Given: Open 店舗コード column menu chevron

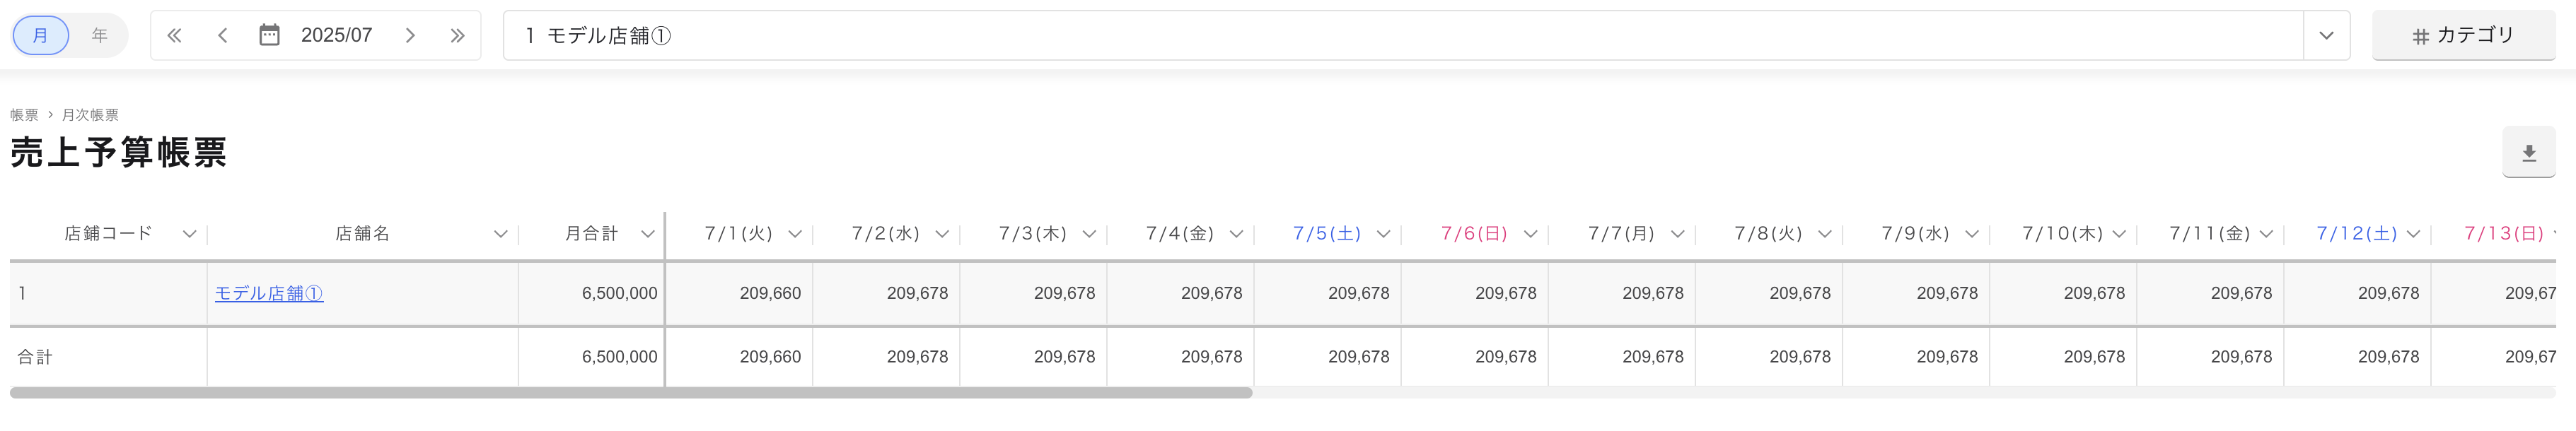Looking at the screenshot, I should pos(189,234).
